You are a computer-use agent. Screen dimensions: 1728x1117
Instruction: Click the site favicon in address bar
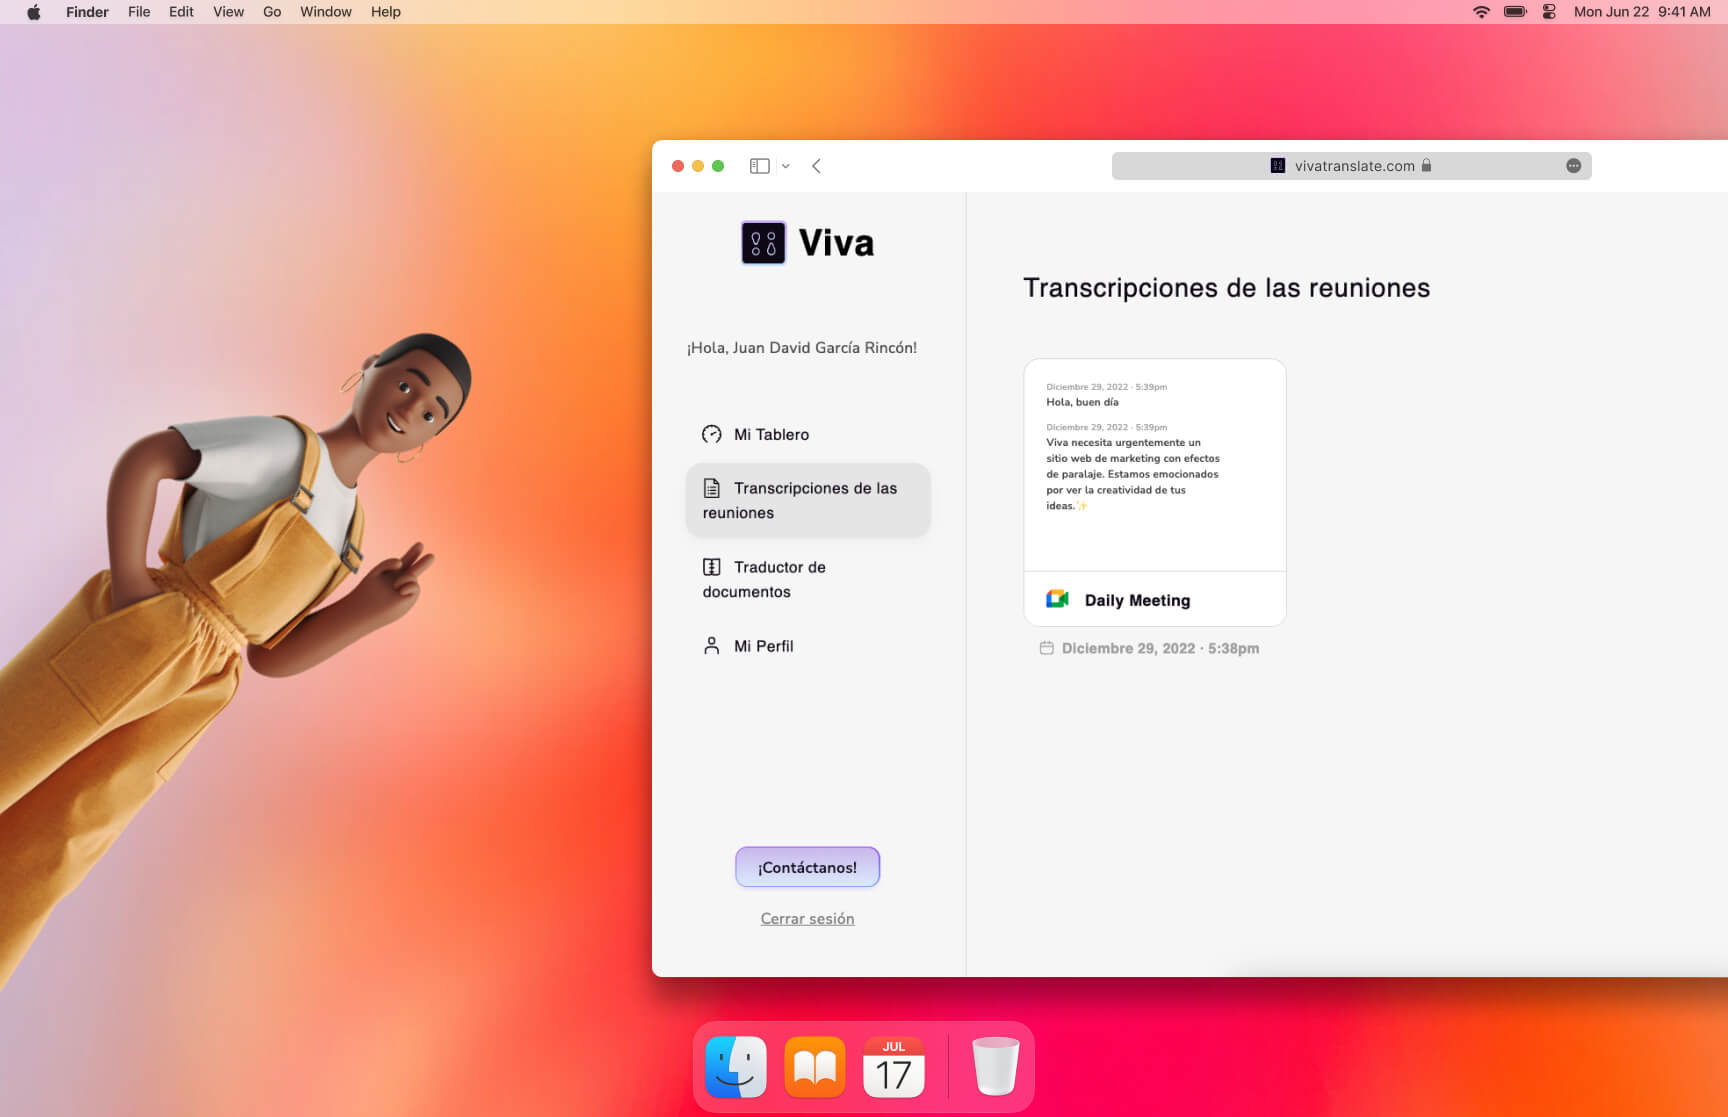tap(1277, 166)
